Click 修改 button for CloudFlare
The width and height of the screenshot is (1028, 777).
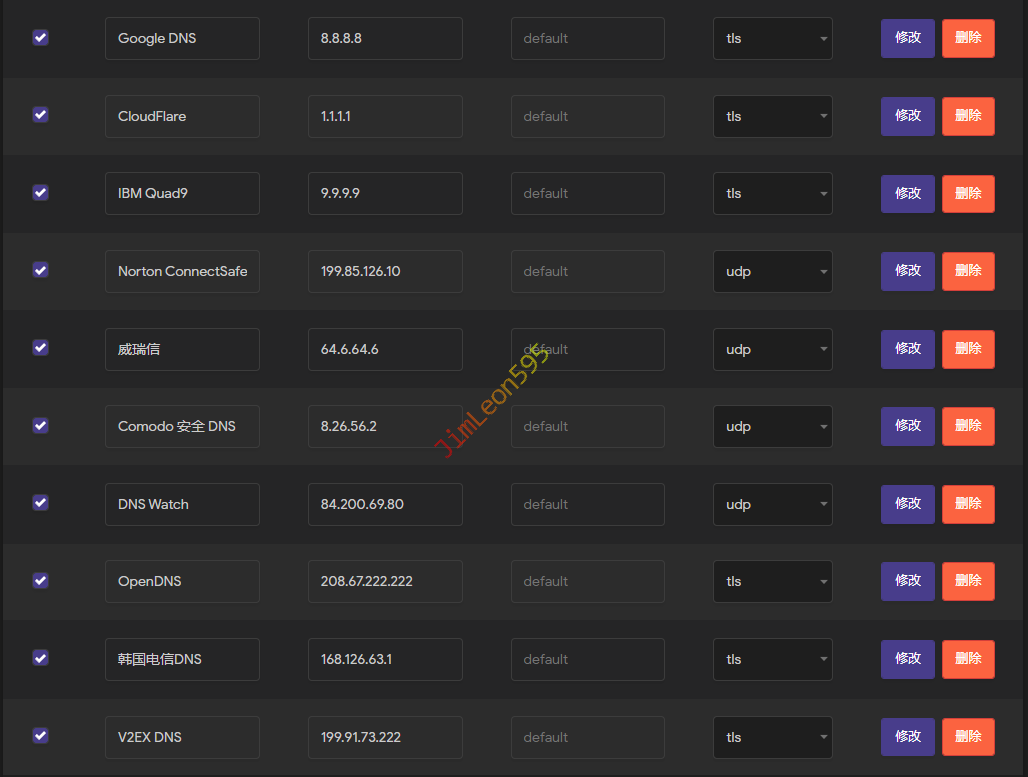click(x=907, y=116)
